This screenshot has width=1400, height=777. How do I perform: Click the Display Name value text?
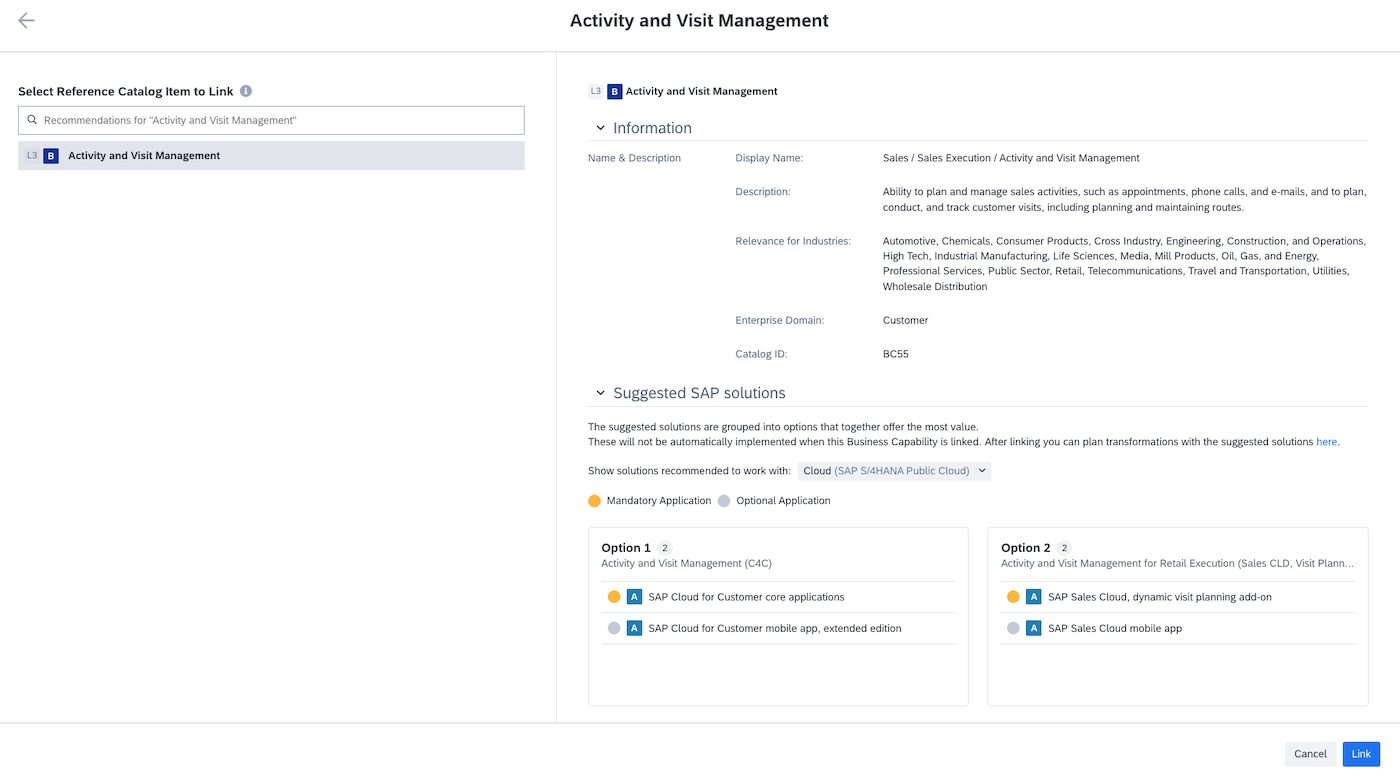(1011, 158)
